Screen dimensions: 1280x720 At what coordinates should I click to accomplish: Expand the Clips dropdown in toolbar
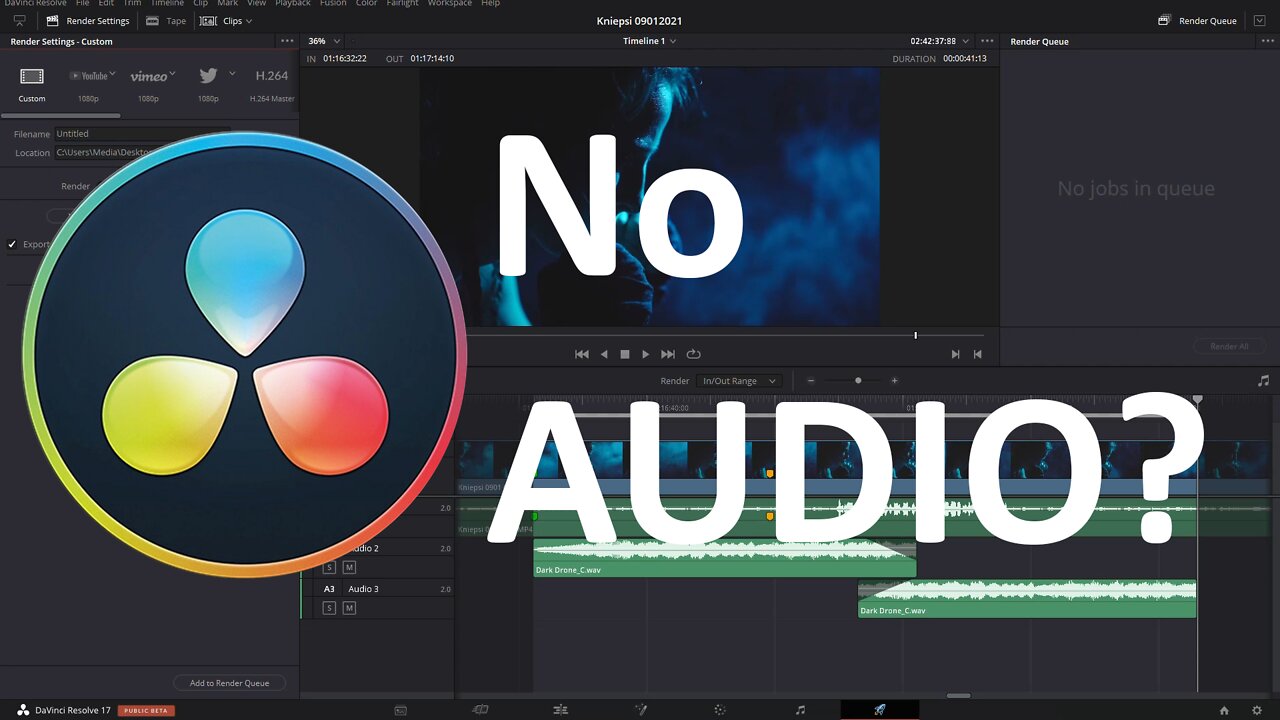click(226, 20)
